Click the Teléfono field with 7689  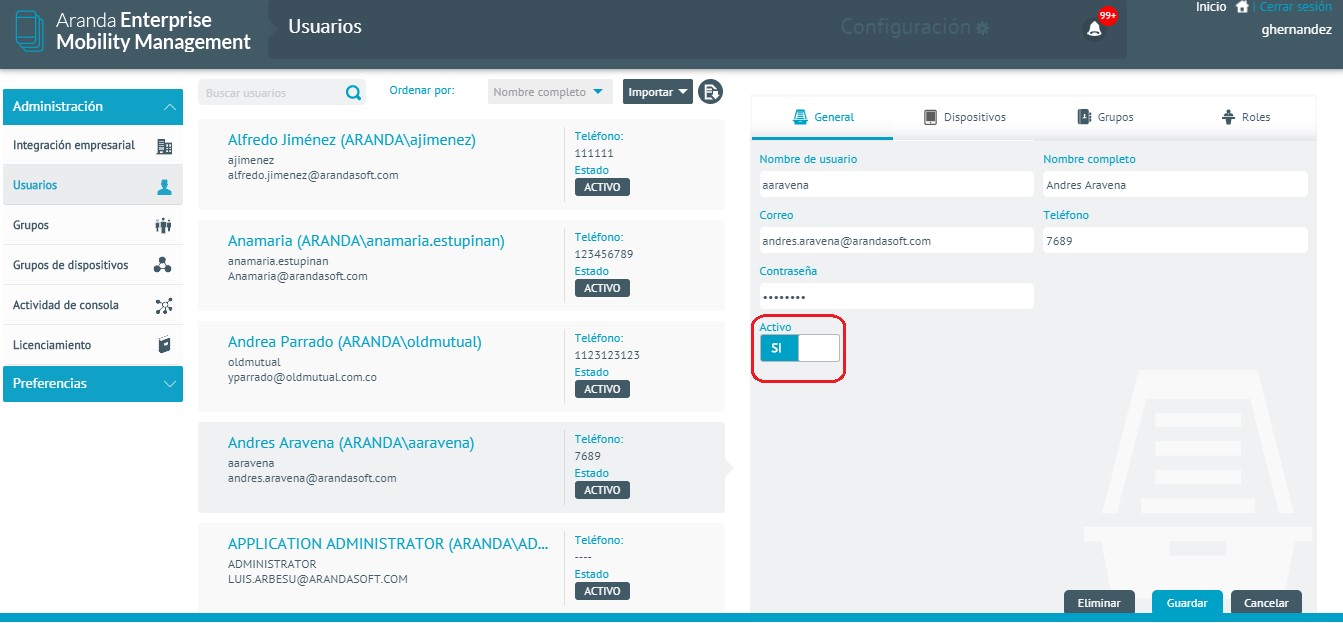(x=1175, y=241)
